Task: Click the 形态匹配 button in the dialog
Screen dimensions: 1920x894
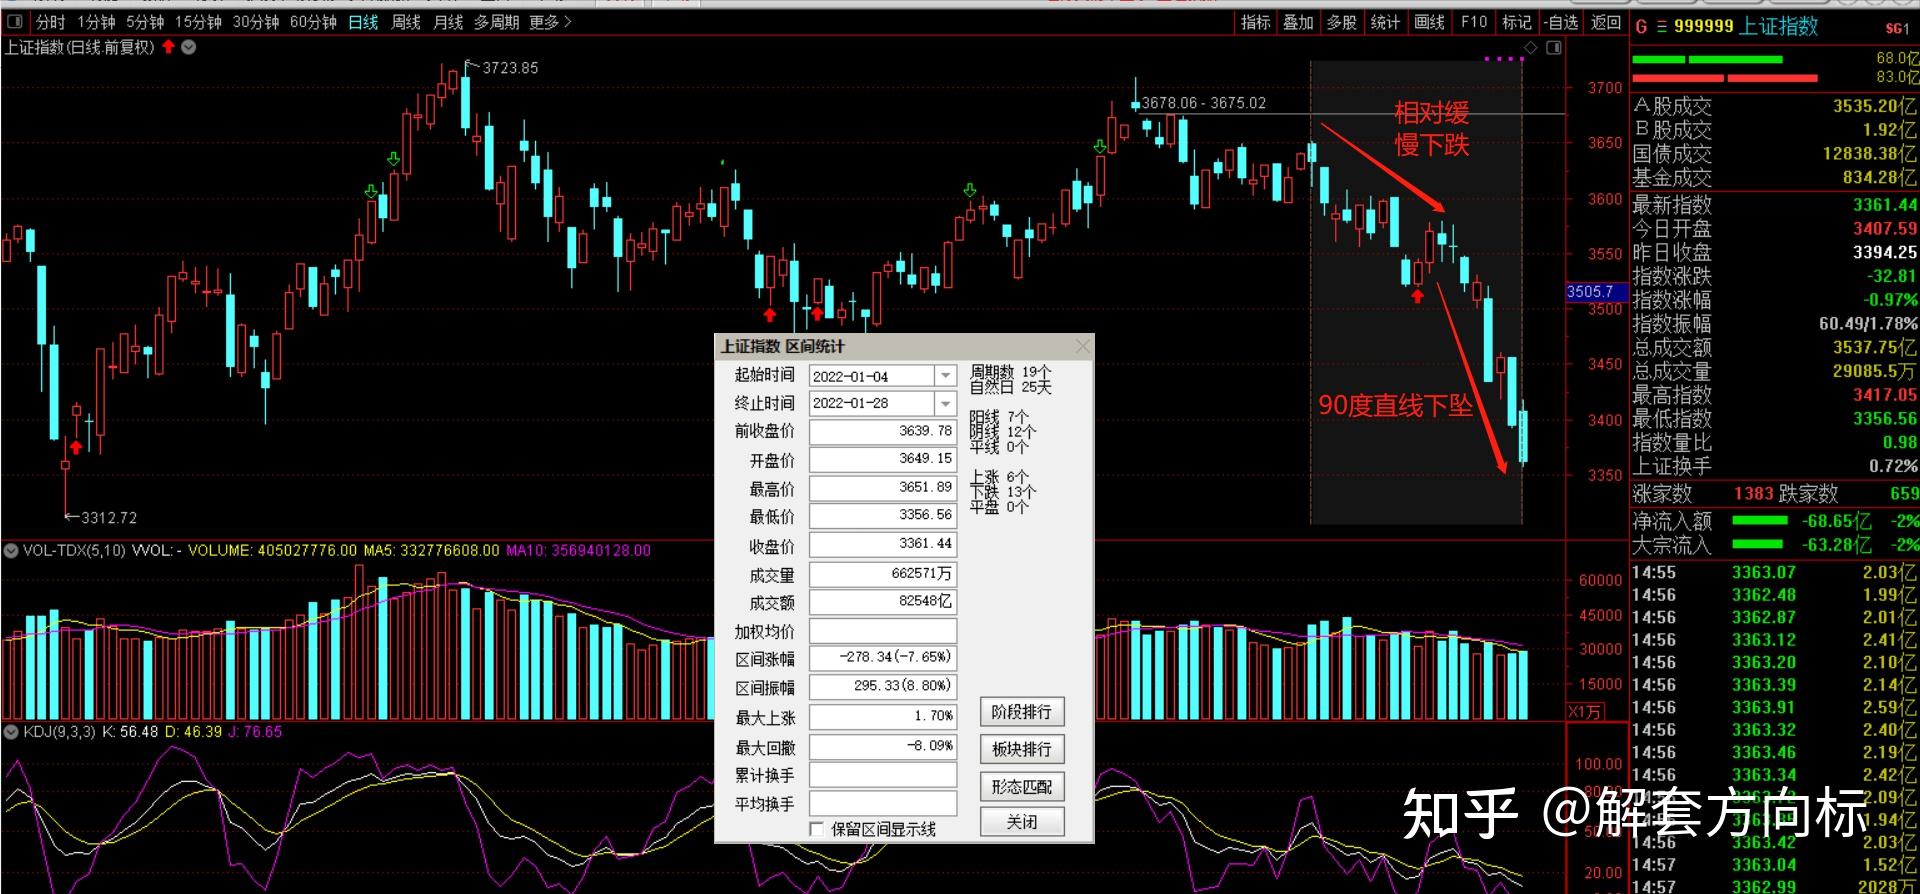Action: pos(1021,786)
